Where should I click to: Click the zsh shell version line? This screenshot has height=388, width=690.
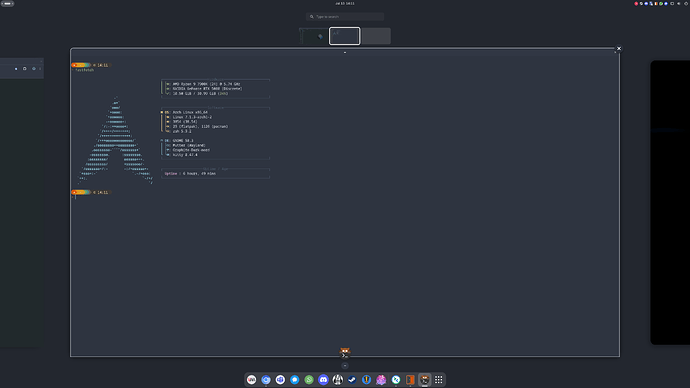click(178, 131)
